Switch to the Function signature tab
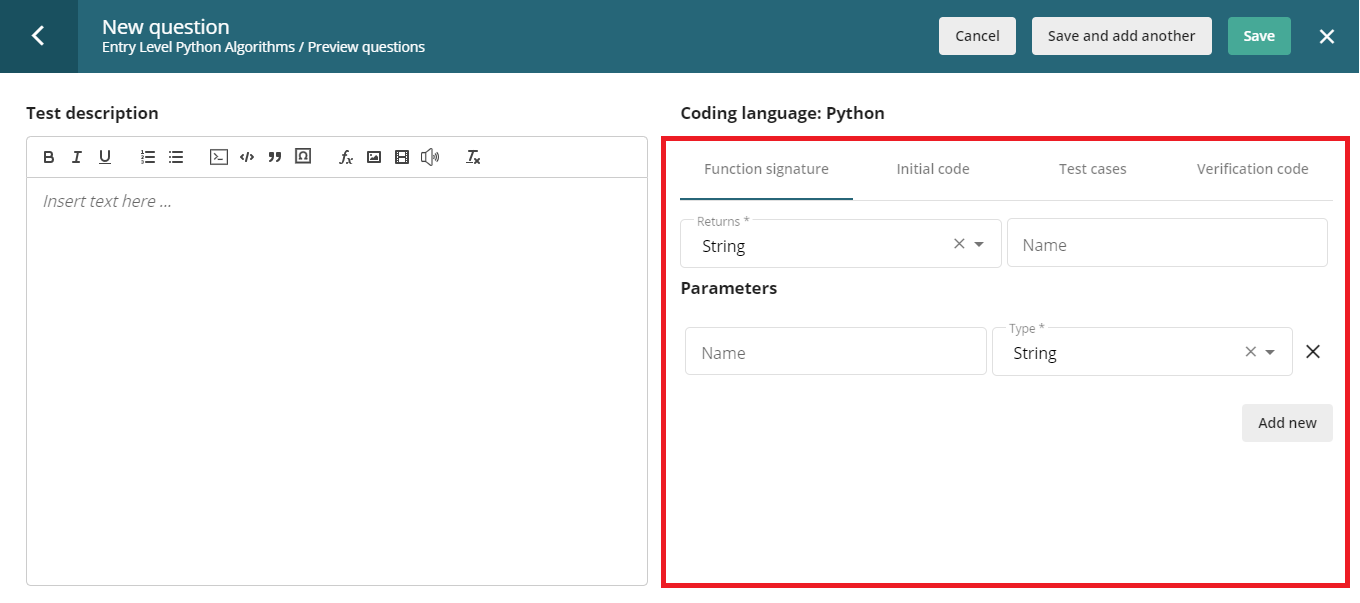 click(766, 169)
